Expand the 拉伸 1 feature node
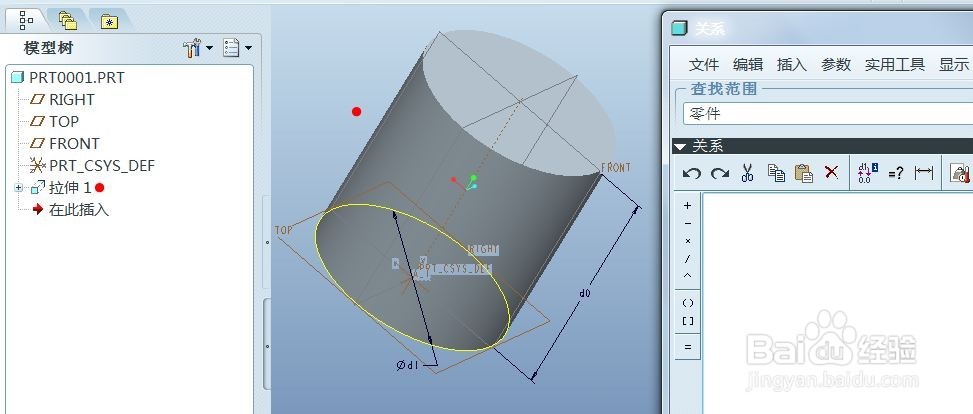This screenshot has height=414, width=973. pyautogui.click(x=19, y=187)
